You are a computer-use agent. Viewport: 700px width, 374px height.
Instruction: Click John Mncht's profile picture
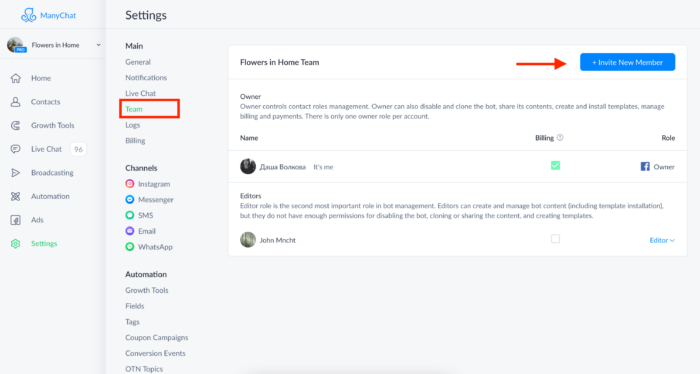point(248,240)
